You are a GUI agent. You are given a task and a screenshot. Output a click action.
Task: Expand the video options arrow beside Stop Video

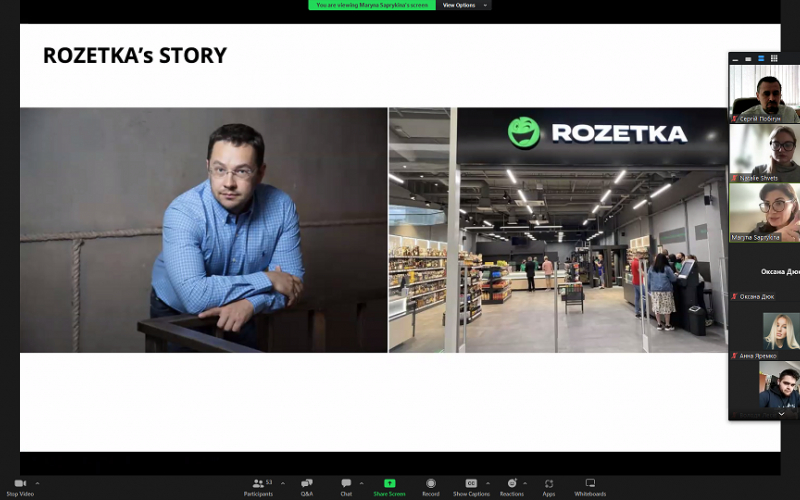(37, 483)
